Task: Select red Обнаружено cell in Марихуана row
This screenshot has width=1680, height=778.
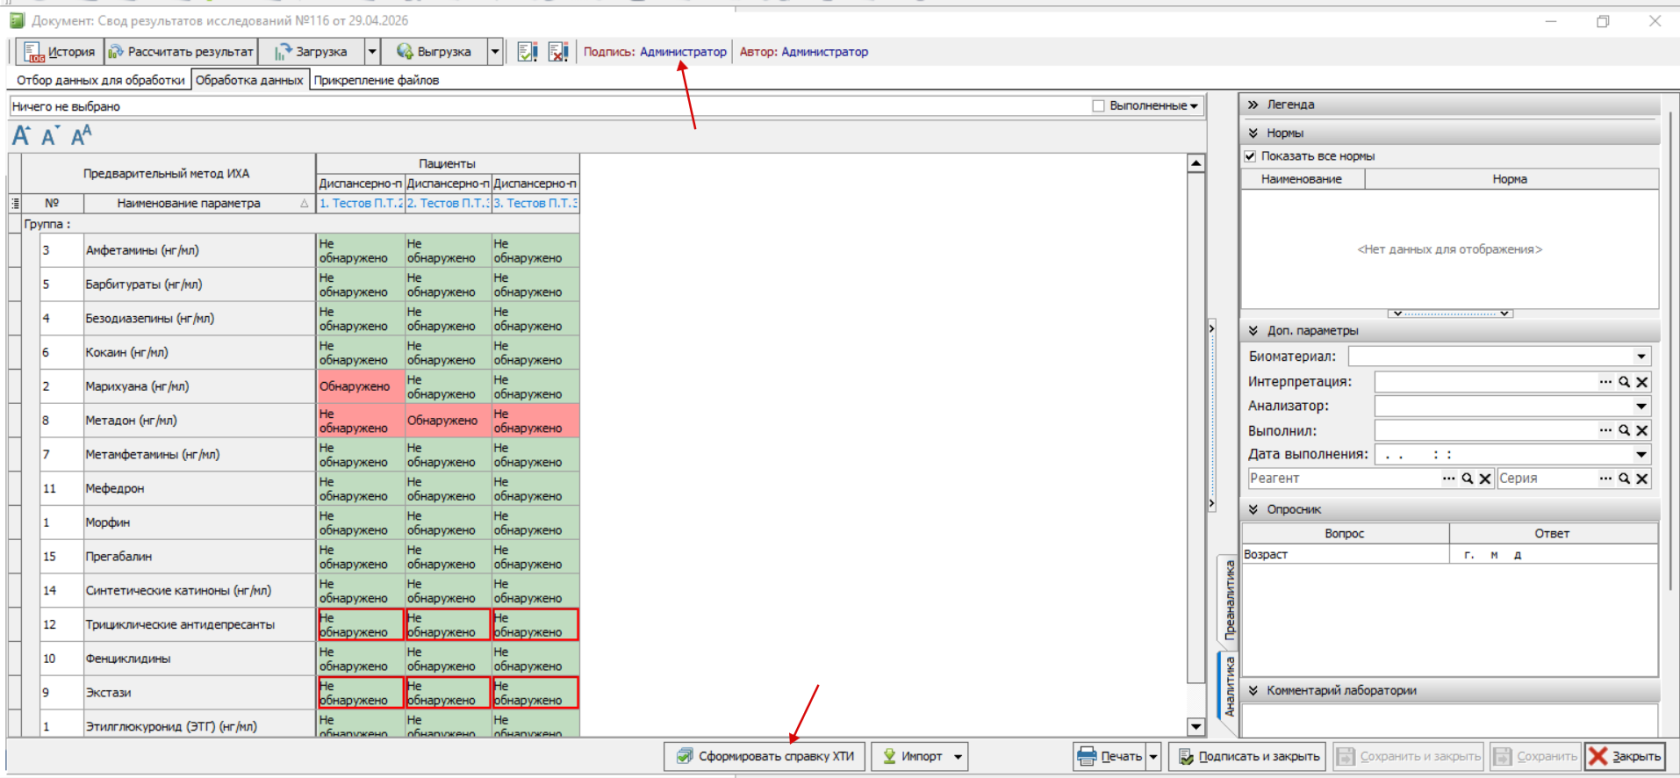Action: pos(360,386)
